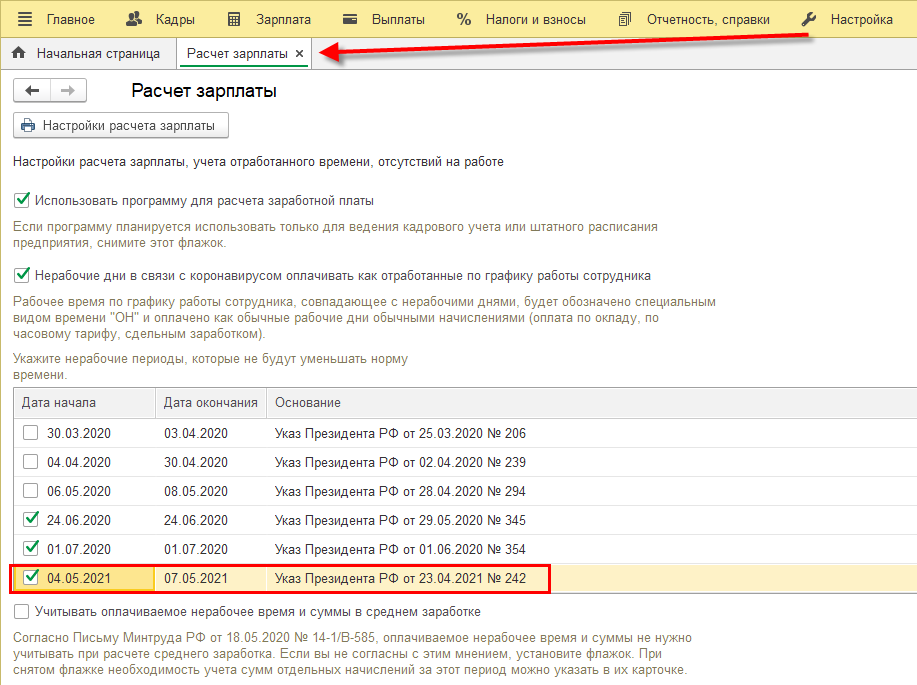Click the Дата окончания column header
Image resolution: width=917 pixels, height=685 pixels.
pyautogui.click(x=210, y=402)
